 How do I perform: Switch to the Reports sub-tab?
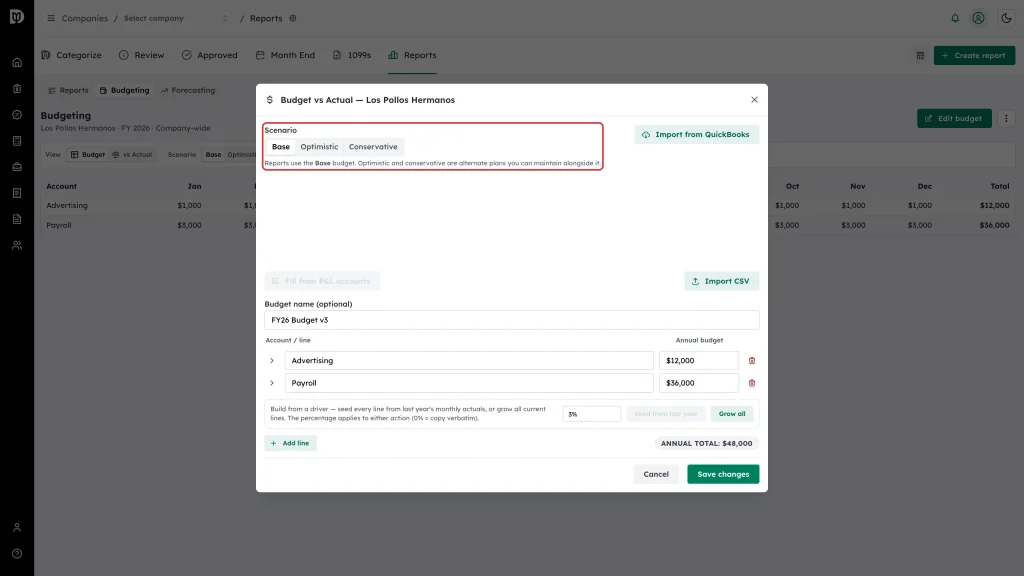68,91
